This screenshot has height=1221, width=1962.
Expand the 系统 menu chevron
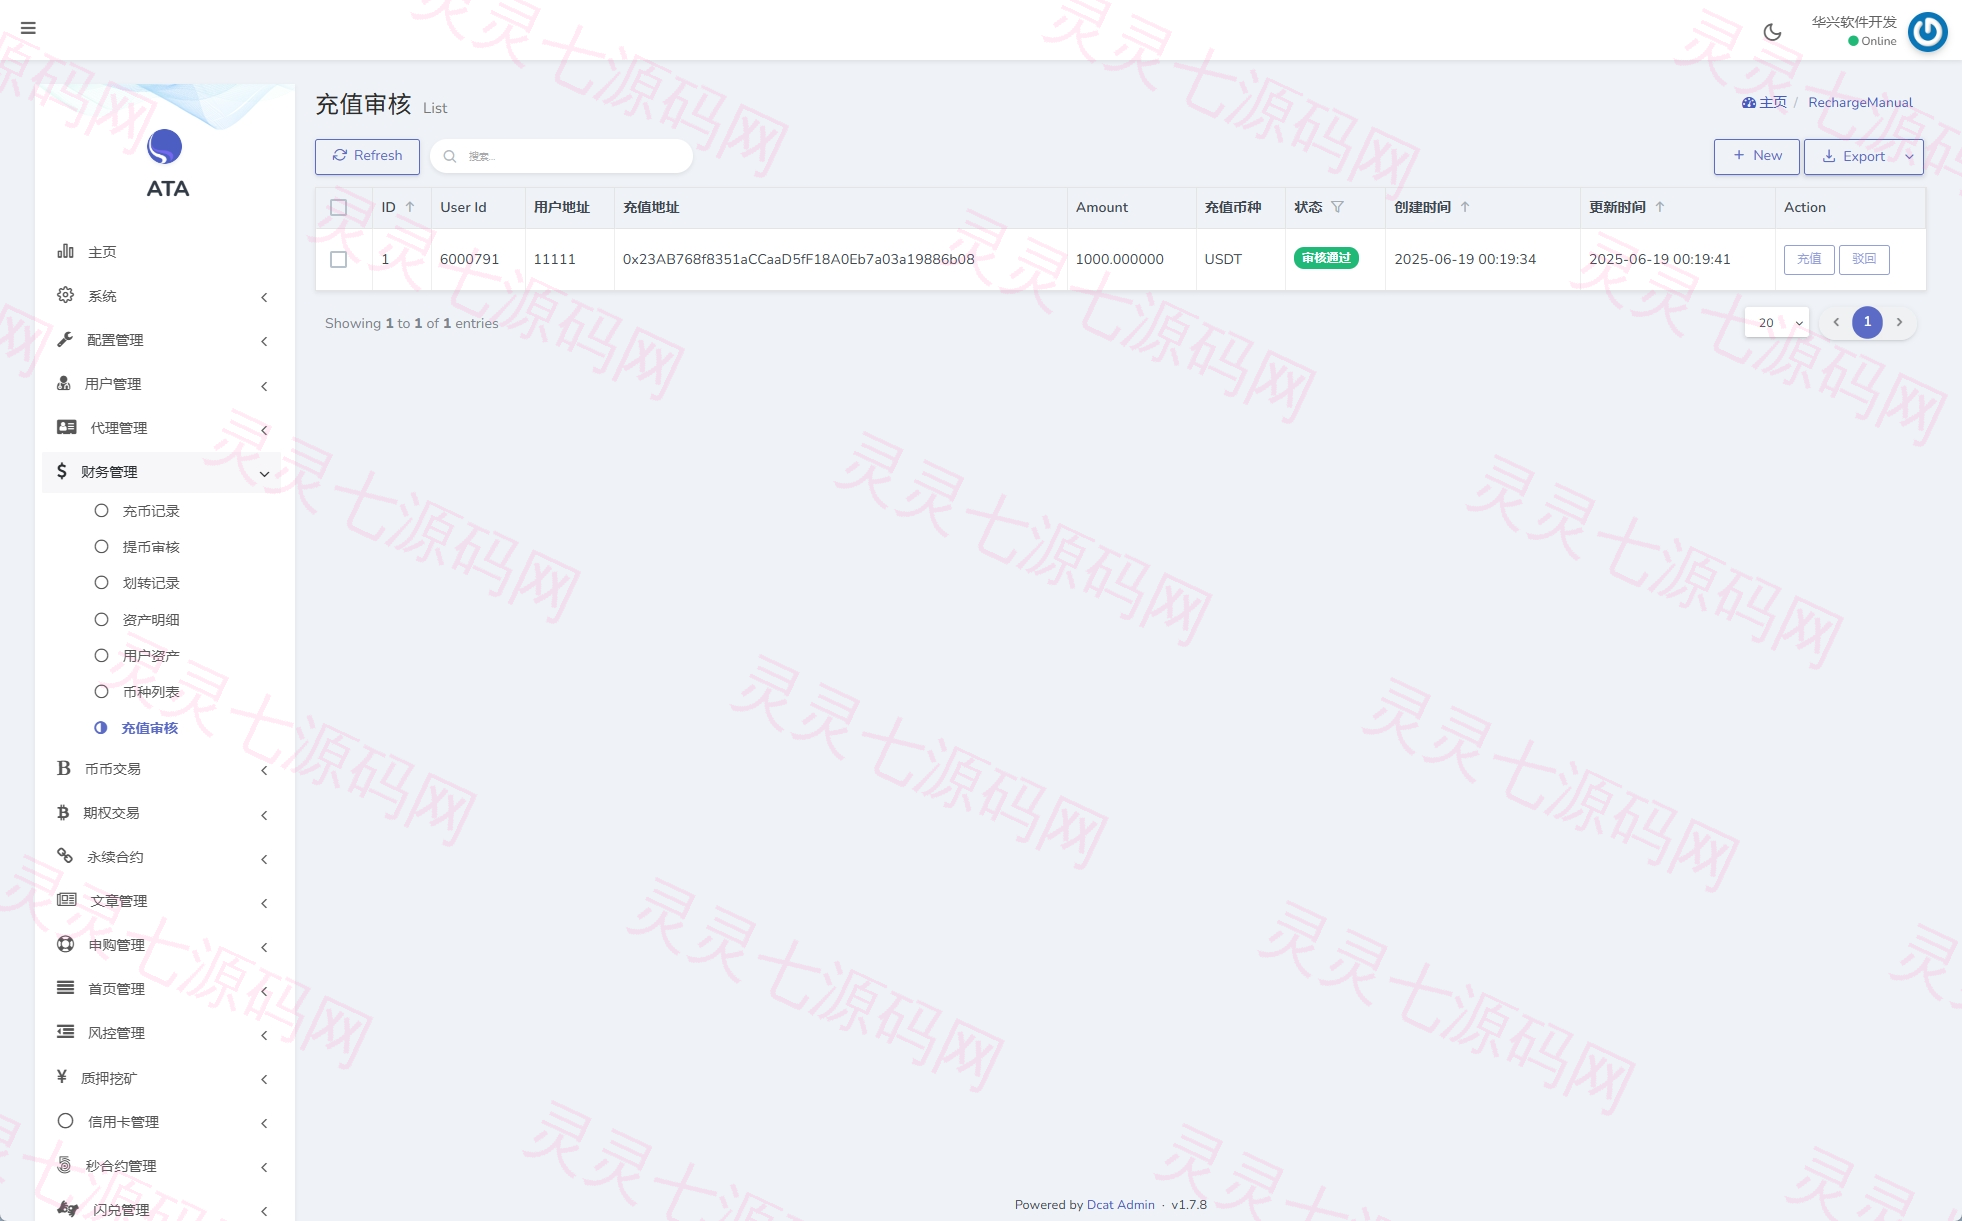[264, 297]
